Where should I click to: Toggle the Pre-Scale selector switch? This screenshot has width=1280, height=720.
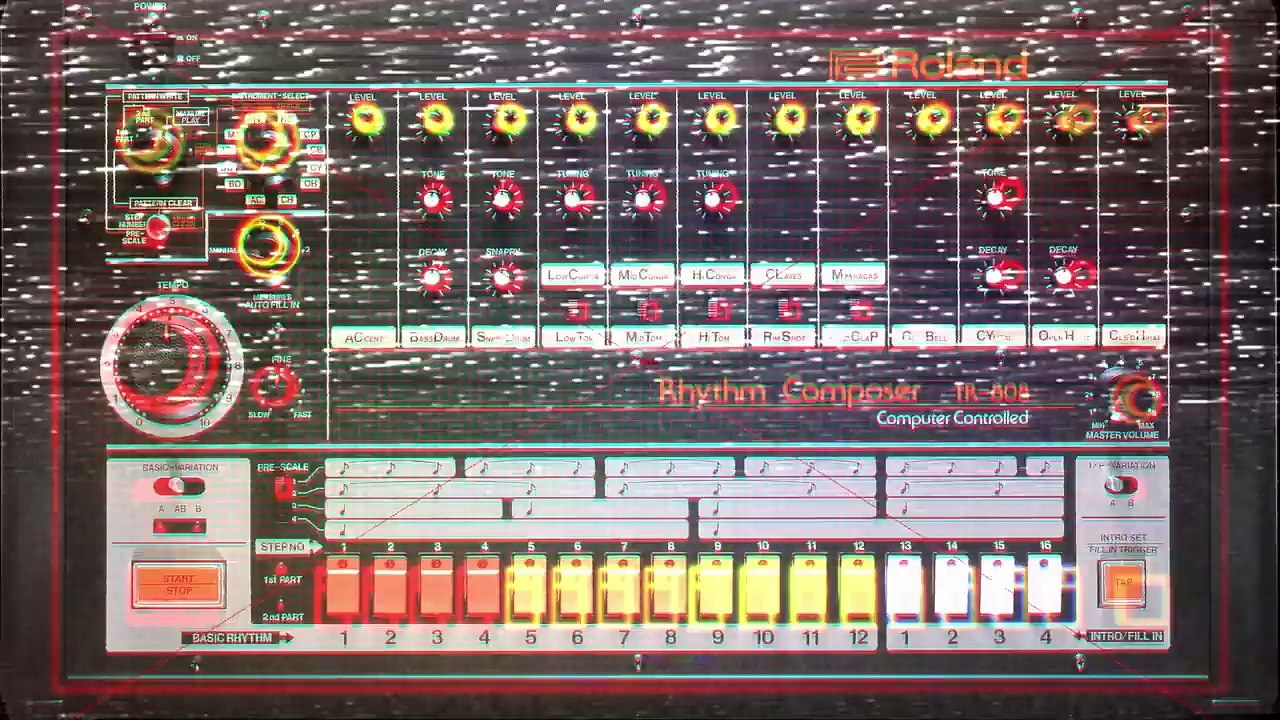pyautogui.click(x=285, y=488)
